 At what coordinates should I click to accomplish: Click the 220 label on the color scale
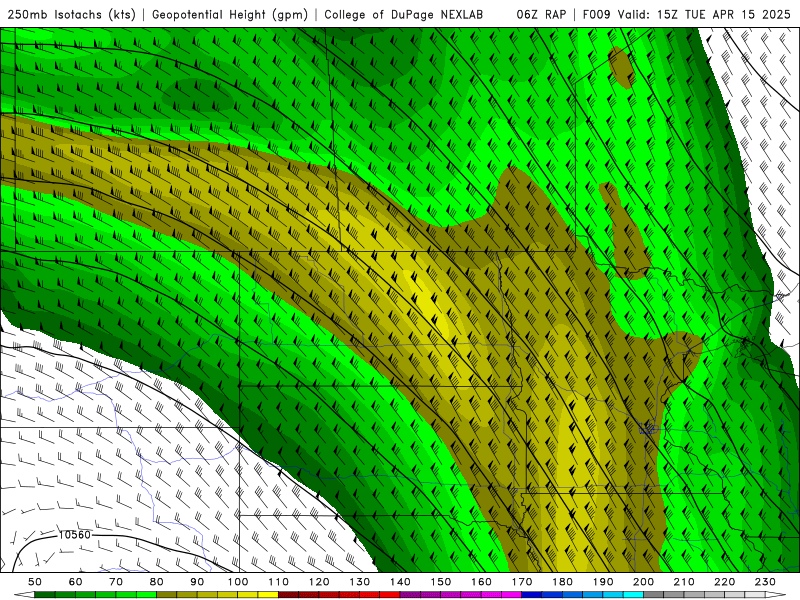pyautogui.click(x=725, y=582)
